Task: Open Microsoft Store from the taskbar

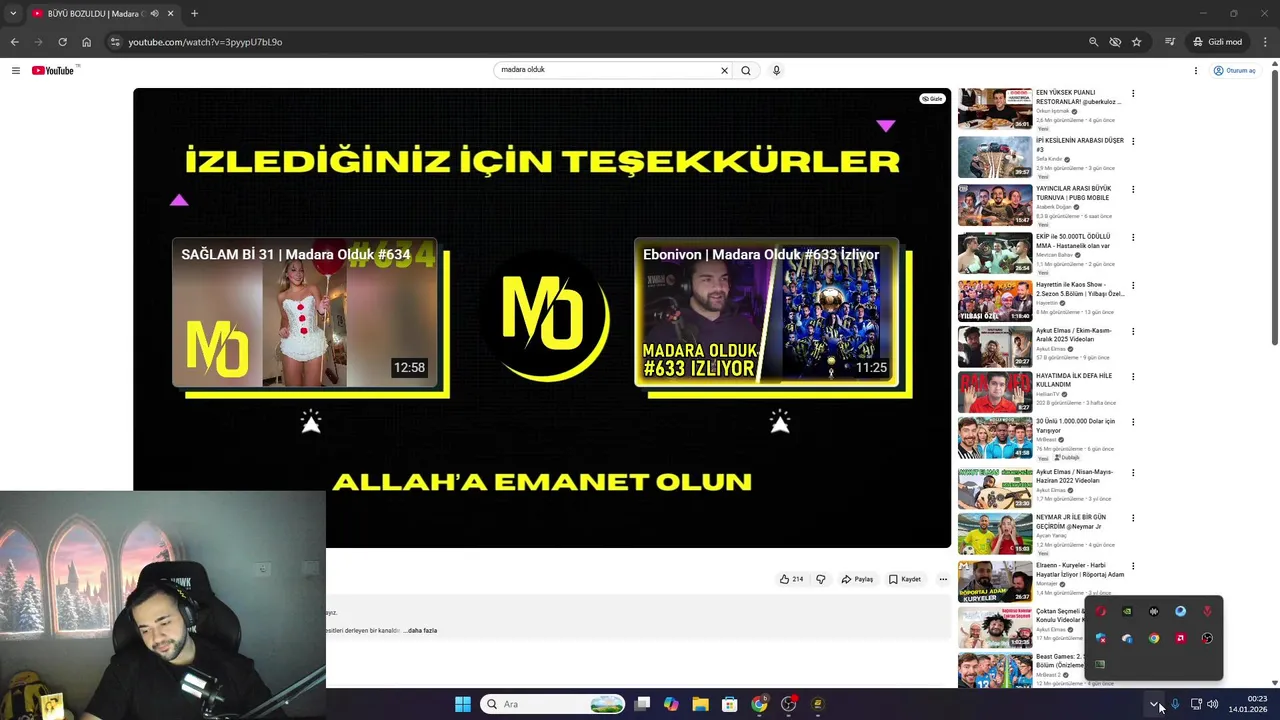Action: click(x=729, y=704)
